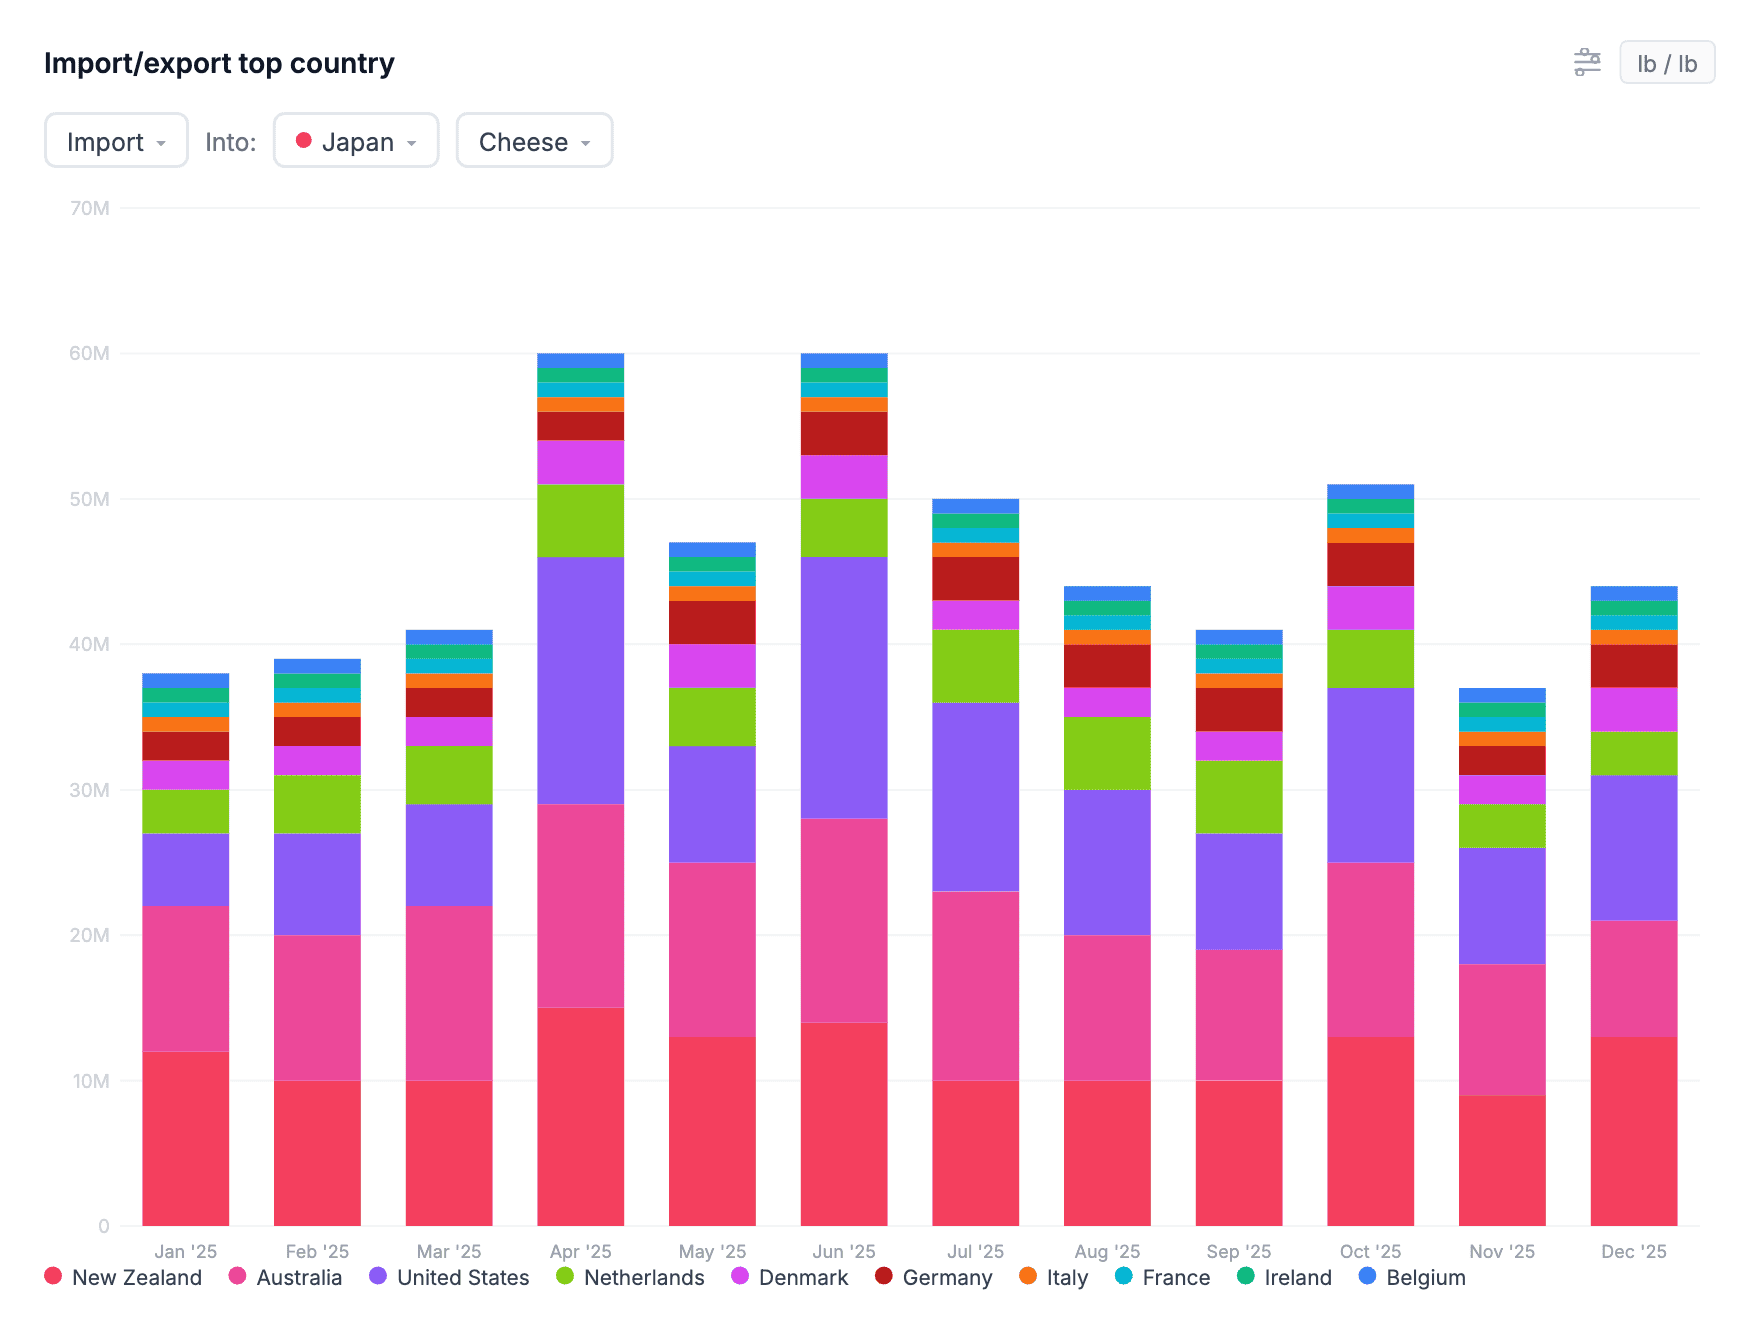The width and height of the screenshot is (1760, 1320).
Task: Click the Germany dark red legend dot
Action: click(884, 1276)
